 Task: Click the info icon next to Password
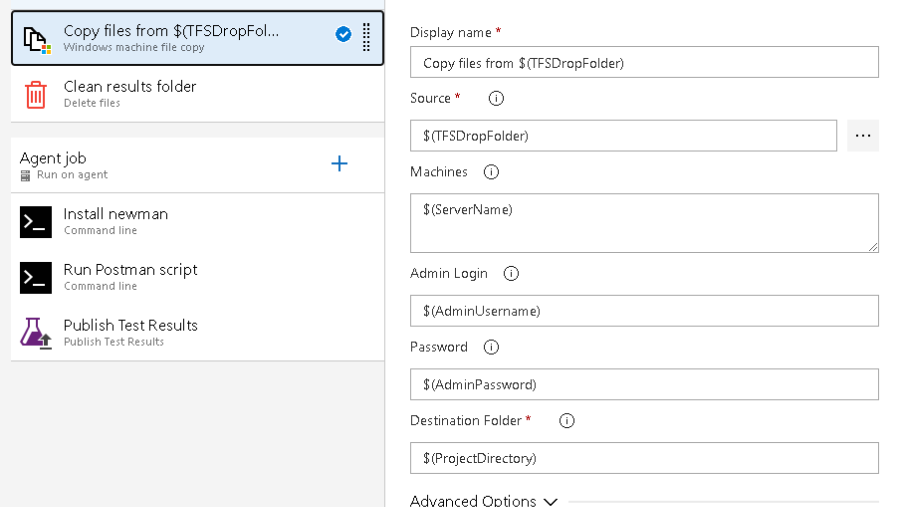(x=491, y=347)
